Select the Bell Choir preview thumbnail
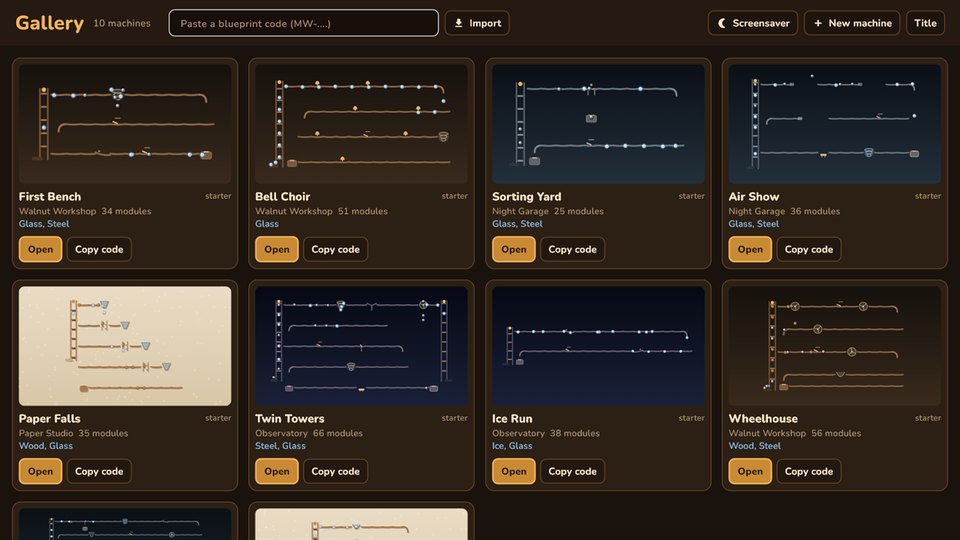Viewport: 960px width, 540px height. [x=361, y=124]
